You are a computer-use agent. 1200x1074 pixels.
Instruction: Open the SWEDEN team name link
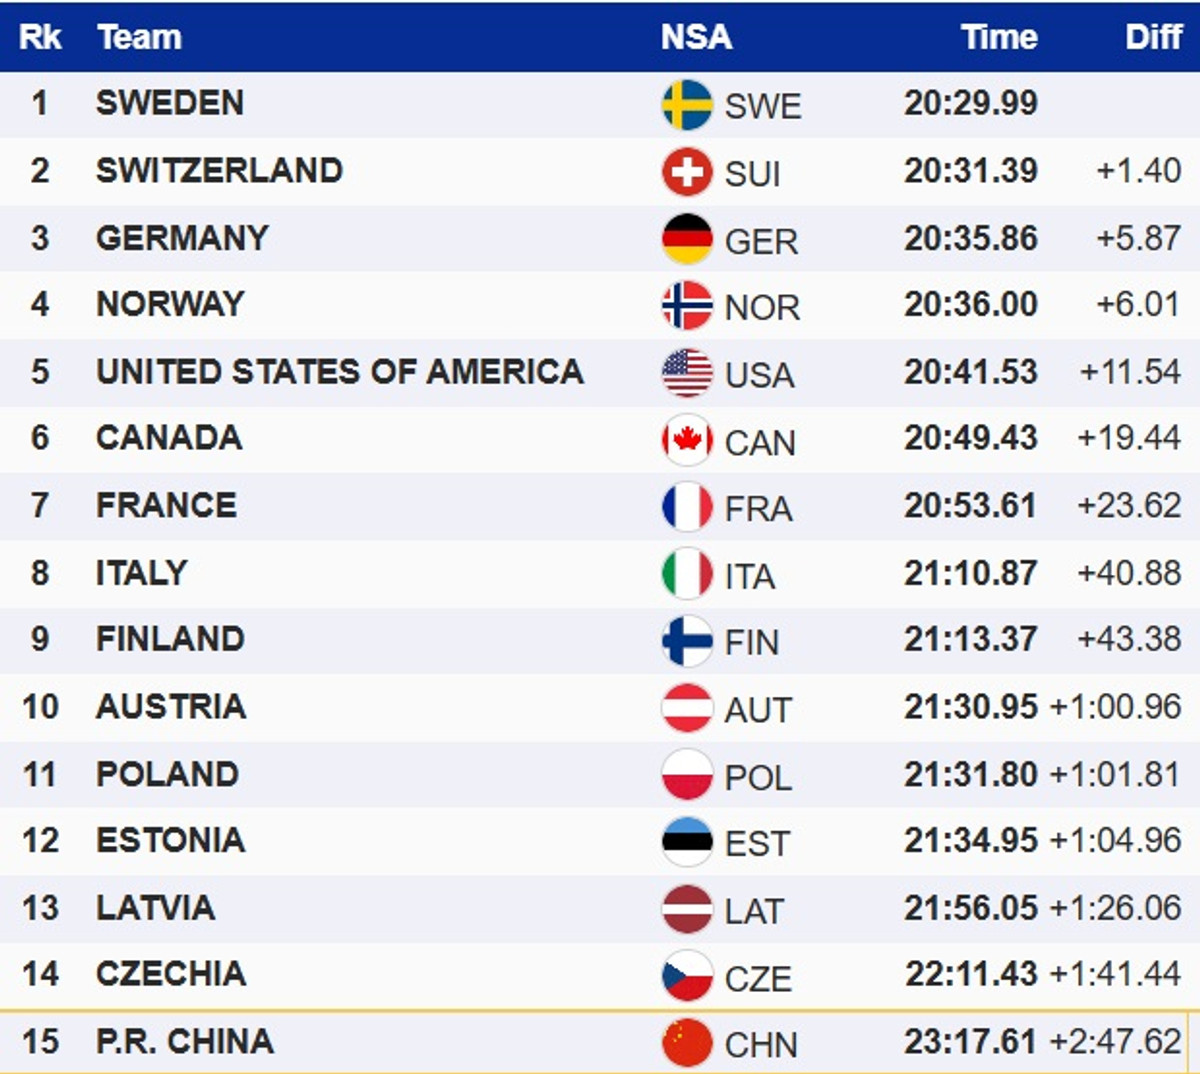[x=170, y=103]
